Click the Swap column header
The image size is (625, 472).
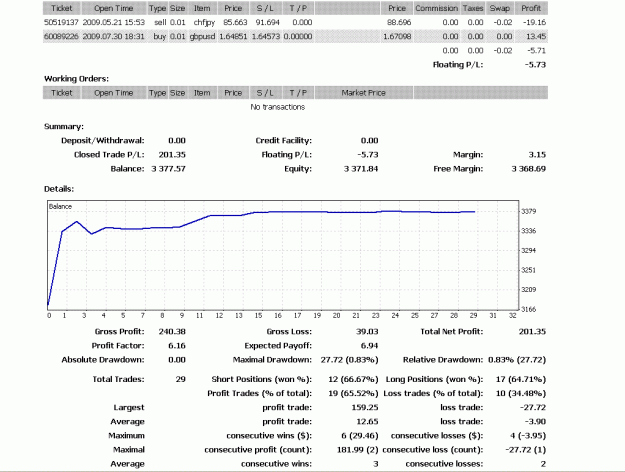499,8
